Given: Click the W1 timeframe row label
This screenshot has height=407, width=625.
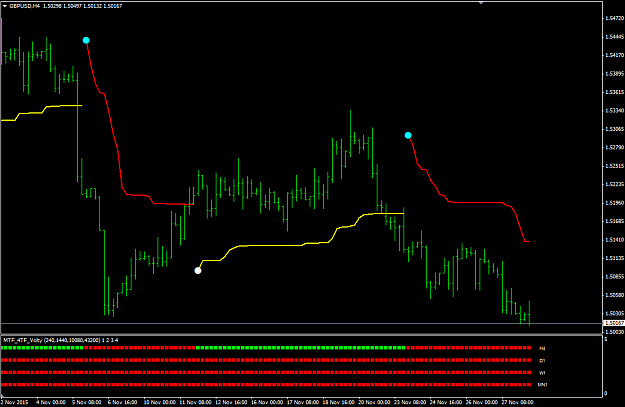Looking at the screenshot, I should tap(542, 373).
